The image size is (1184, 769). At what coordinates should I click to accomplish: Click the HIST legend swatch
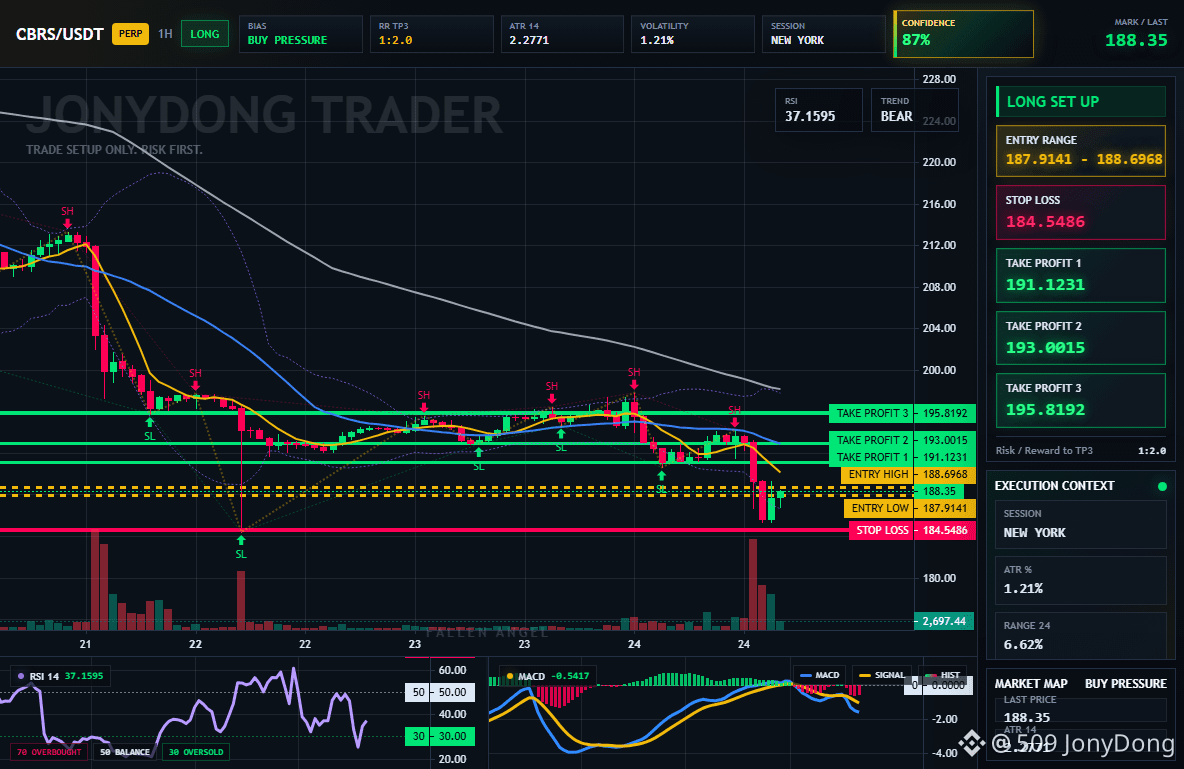tap(931, 675)
